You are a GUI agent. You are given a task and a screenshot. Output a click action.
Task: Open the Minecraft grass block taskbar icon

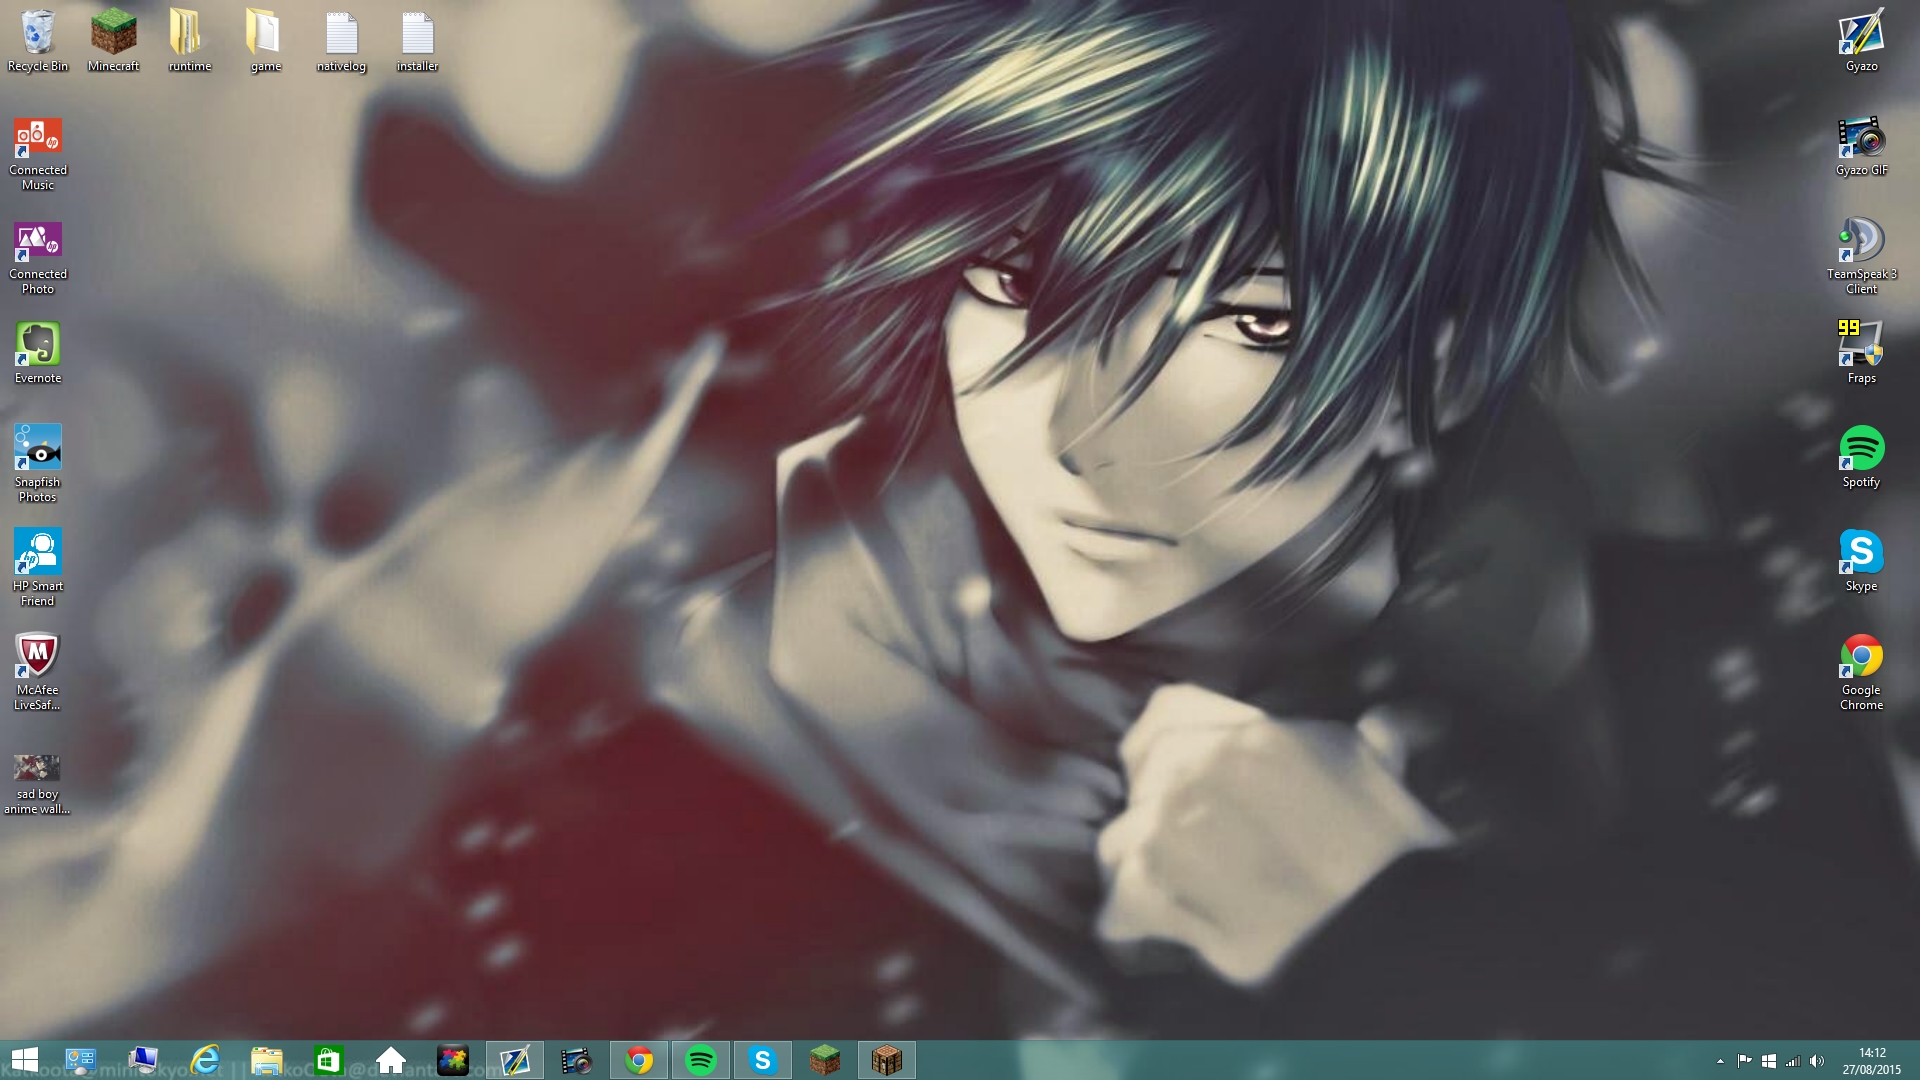coord(825,1060)
